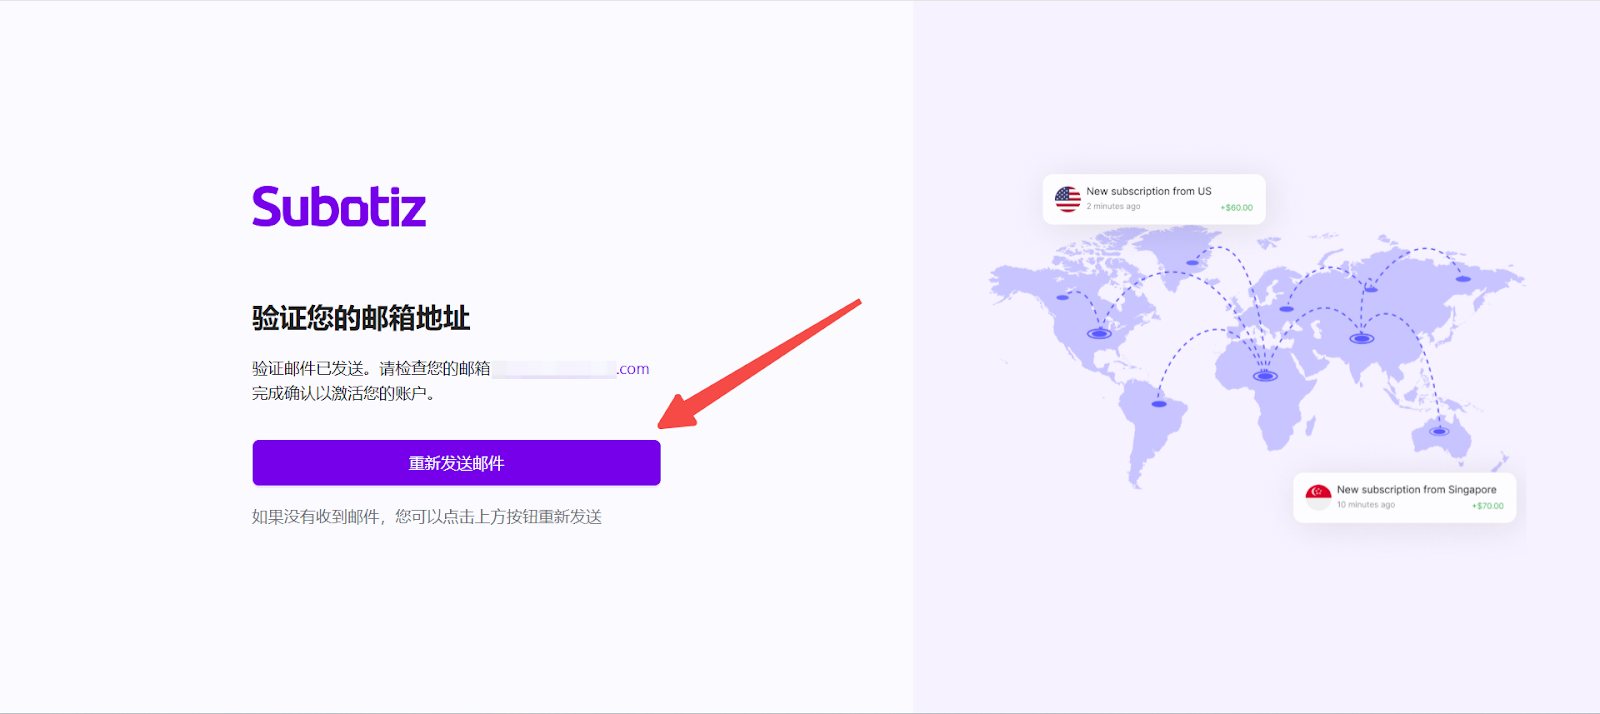Screen dimensions: 1600x714
Task: Click the US flag icon
Action: [x=1067, y=199]
